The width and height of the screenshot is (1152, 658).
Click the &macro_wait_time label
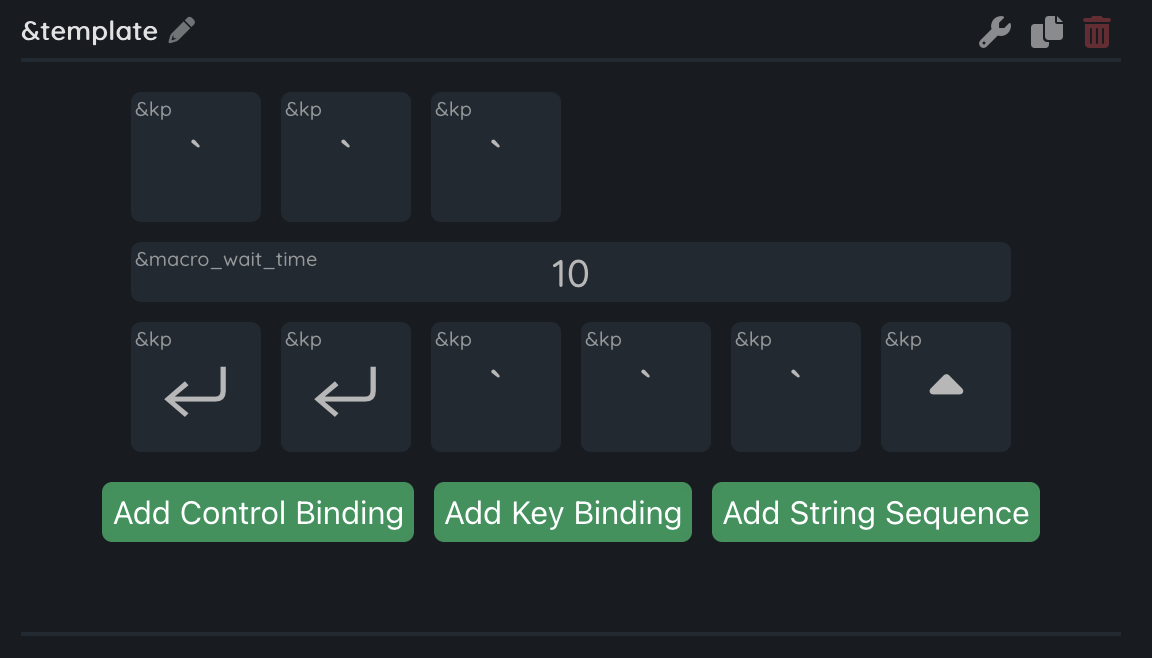pos(226,260)
